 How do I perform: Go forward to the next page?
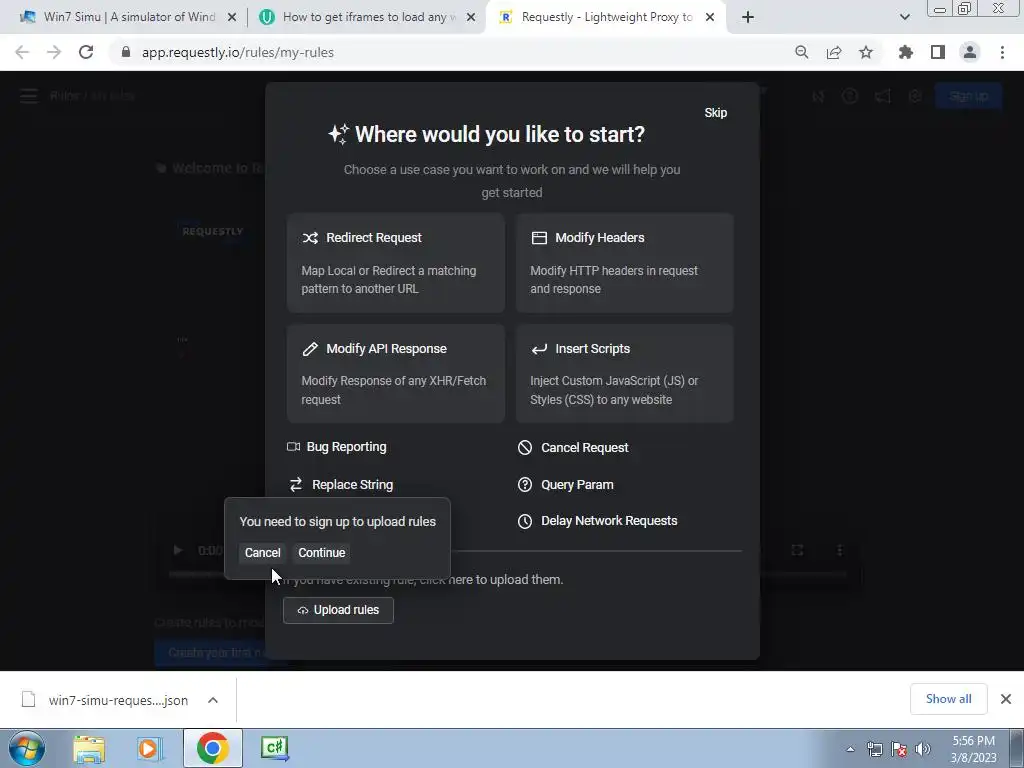coord(54,52)
